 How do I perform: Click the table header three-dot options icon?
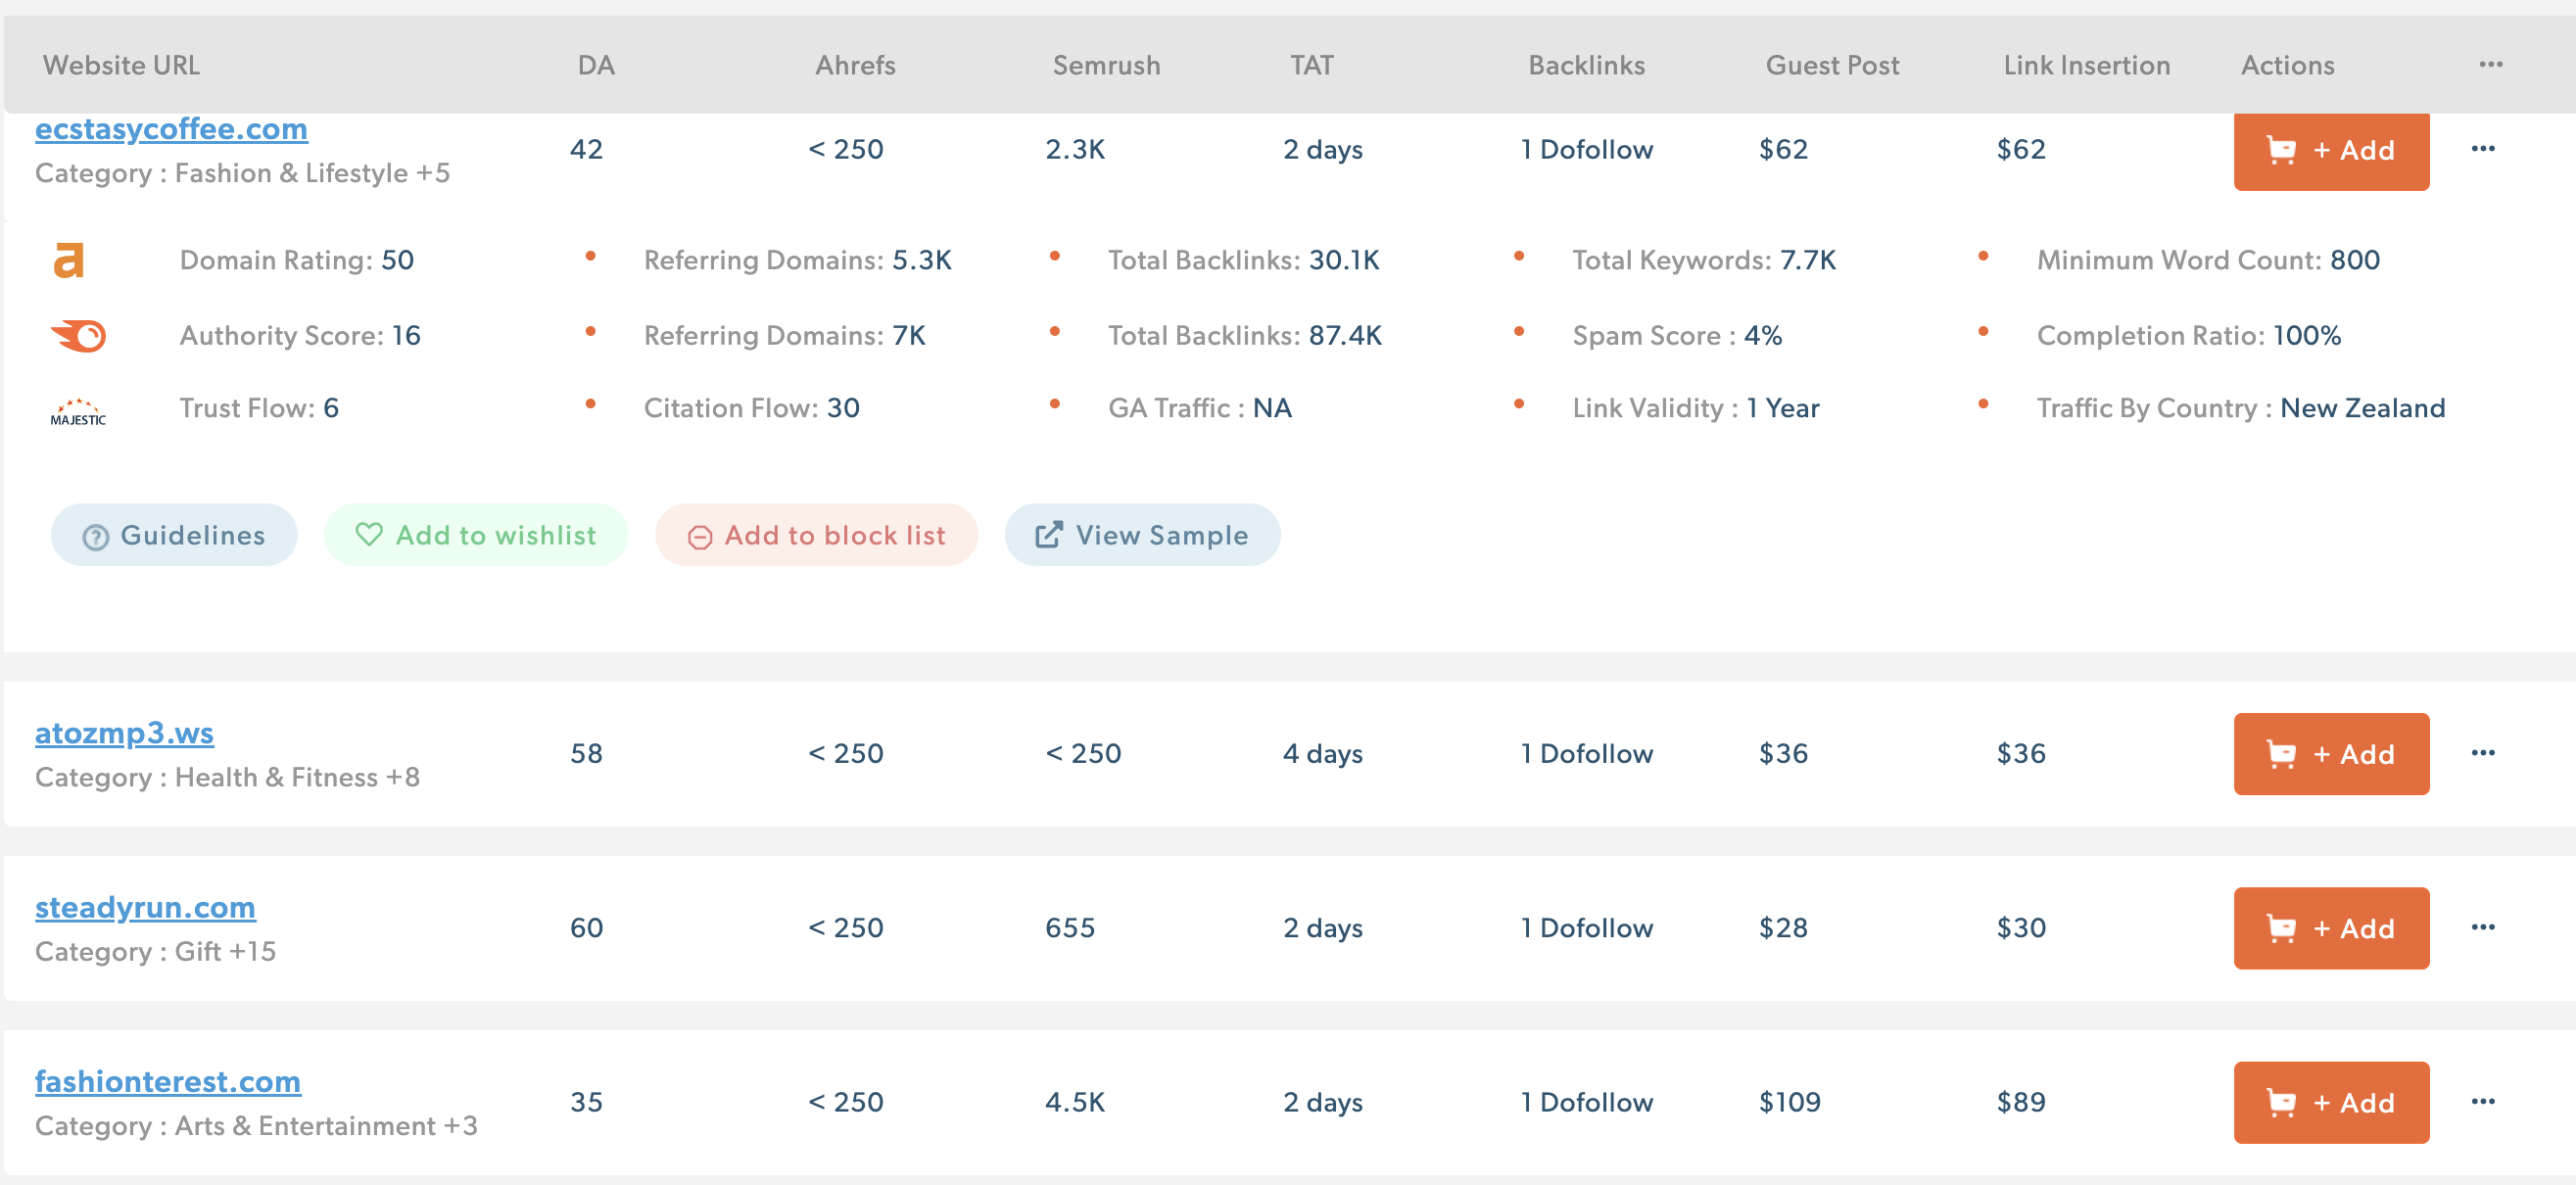[x=2490, y=65]
